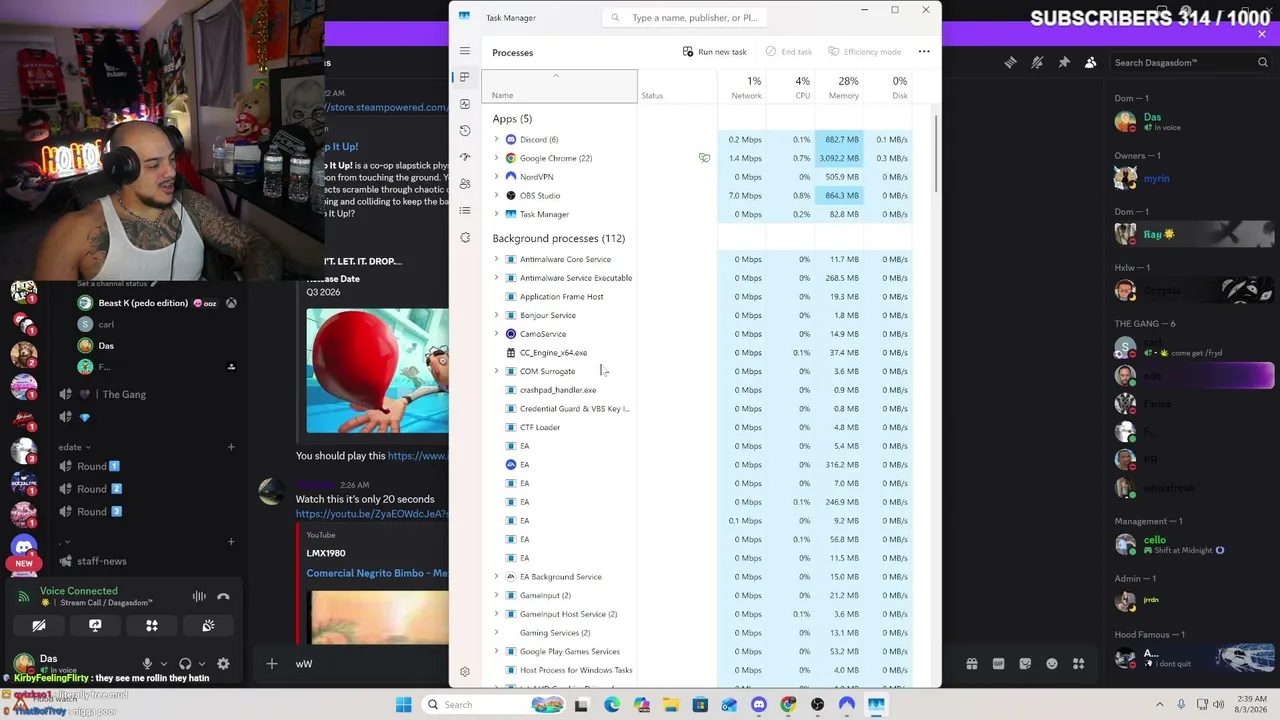Click the End task button
1280x720 pixels.
point(789,52)
